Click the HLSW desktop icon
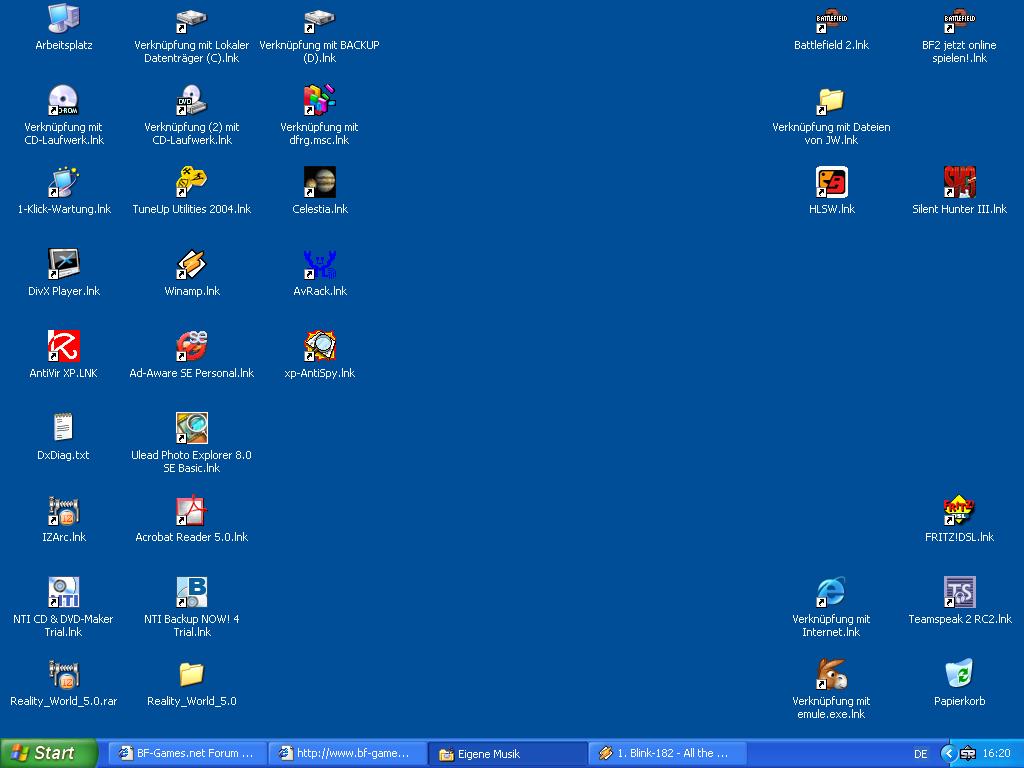1024x768 pixels. tap(831, 183)
